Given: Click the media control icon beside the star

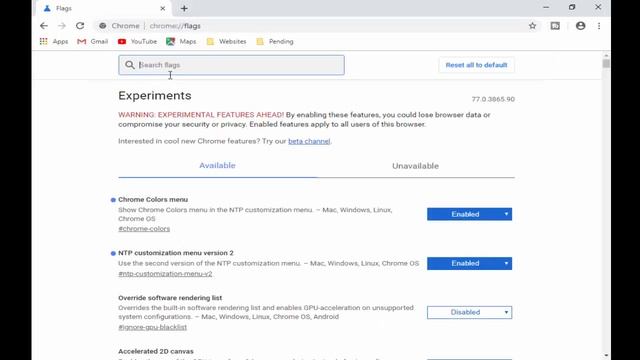Looking at the screenshot, I should click(x=555, y=26).
